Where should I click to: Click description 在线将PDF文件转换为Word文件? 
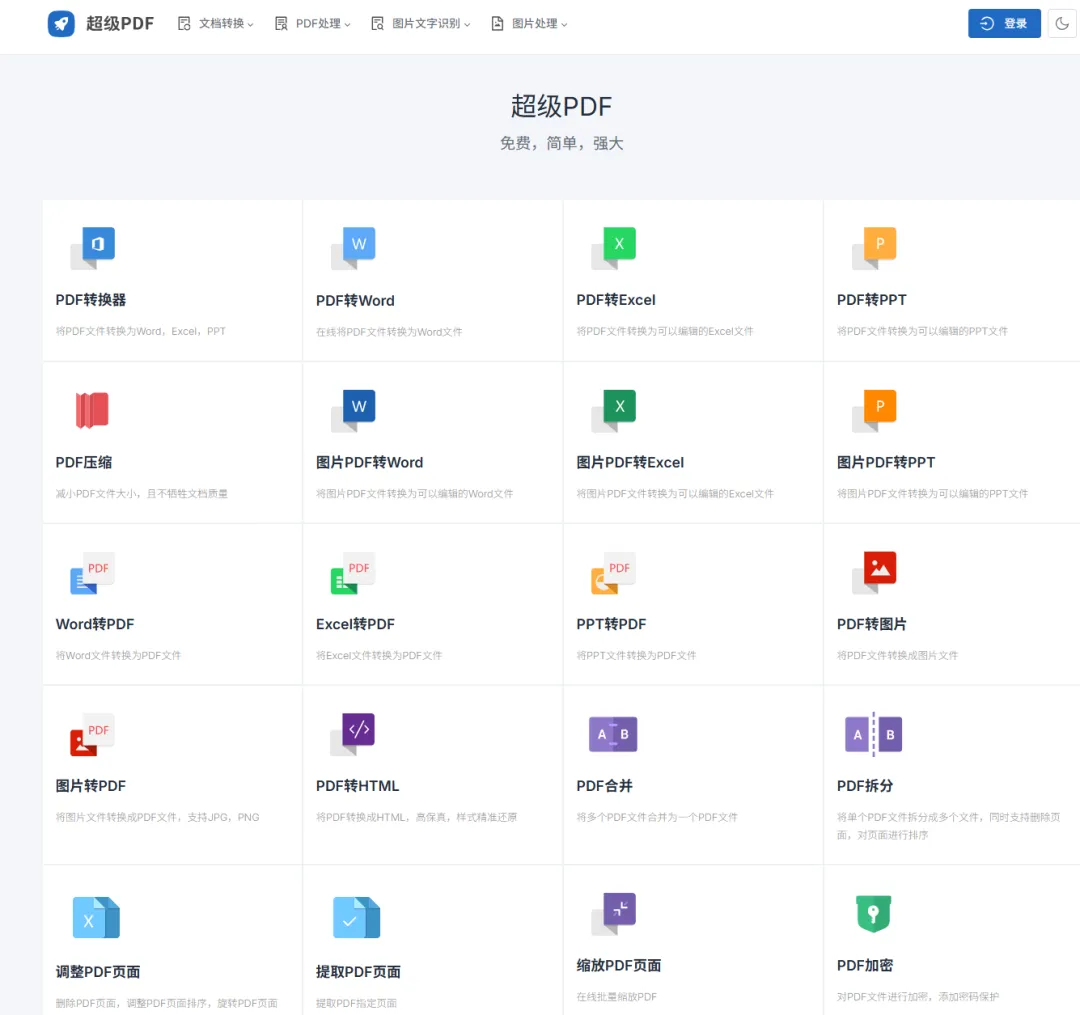pyautogui.click(x=388, y=332)
